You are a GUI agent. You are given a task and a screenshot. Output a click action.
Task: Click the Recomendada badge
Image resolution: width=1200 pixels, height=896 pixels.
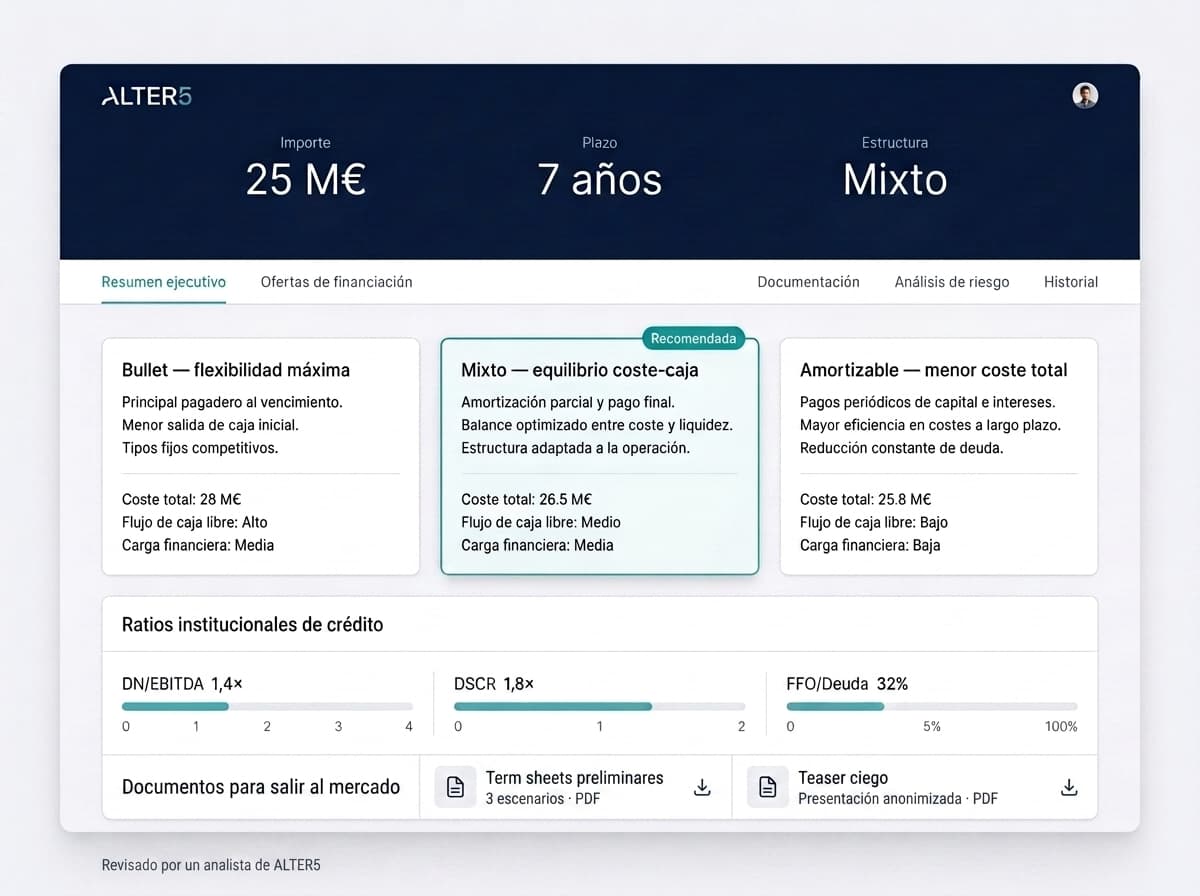coord(693,338)
